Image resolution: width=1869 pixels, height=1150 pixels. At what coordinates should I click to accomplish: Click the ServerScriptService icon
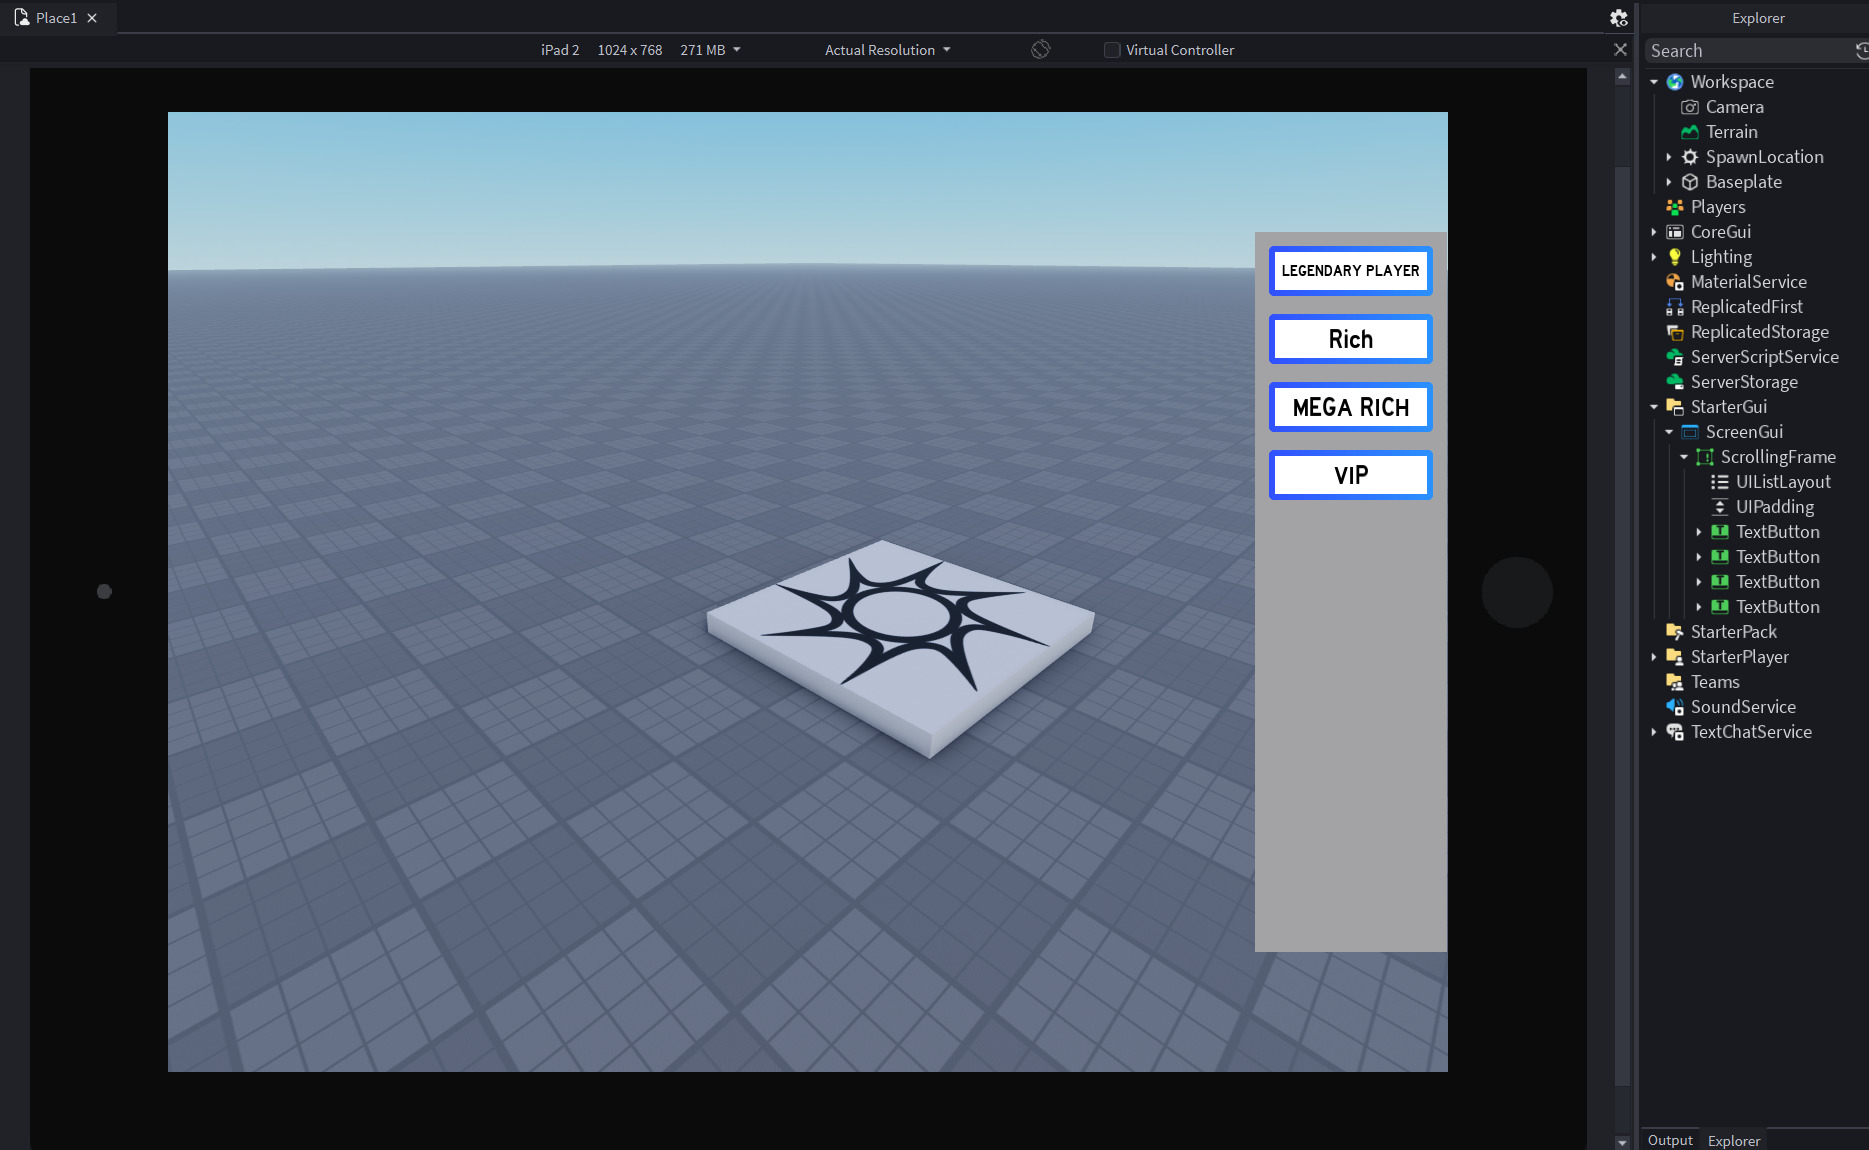(1675, 357)
